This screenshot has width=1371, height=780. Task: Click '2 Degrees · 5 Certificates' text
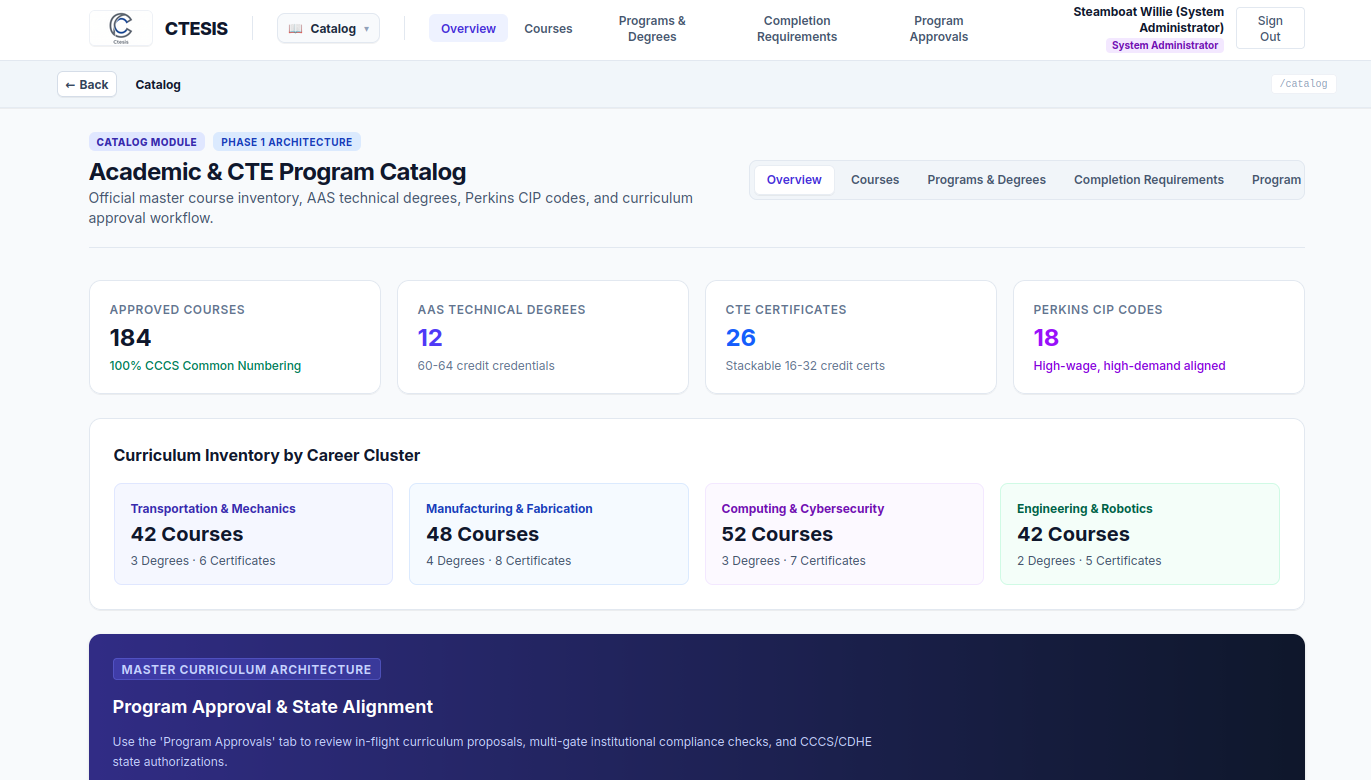1089,561
